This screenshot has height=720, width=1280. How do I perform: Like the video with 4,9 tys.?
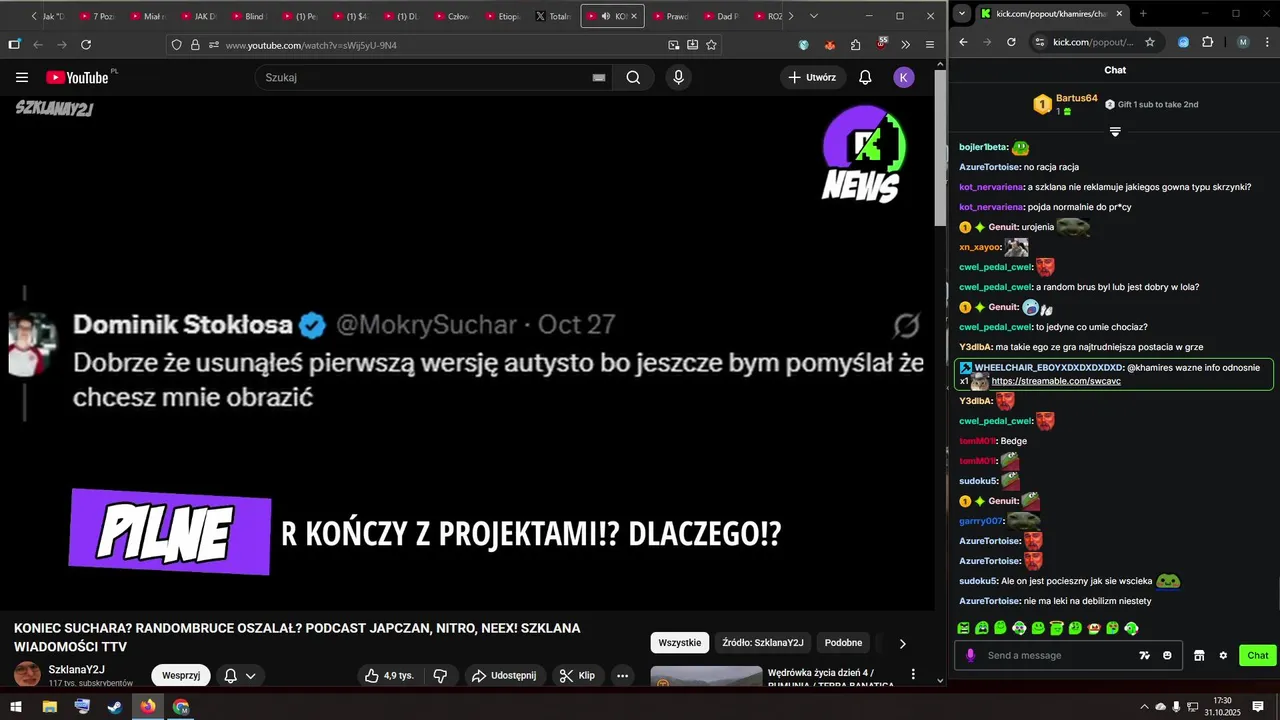coord(390,676)
